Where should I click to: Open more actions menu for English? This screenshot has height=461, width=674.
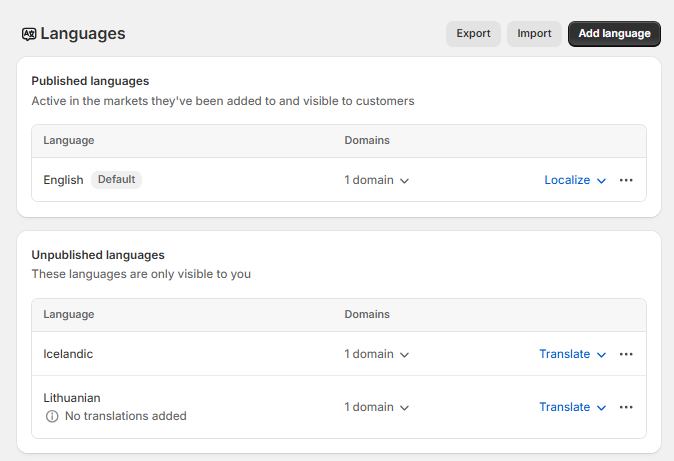(626, 180)
